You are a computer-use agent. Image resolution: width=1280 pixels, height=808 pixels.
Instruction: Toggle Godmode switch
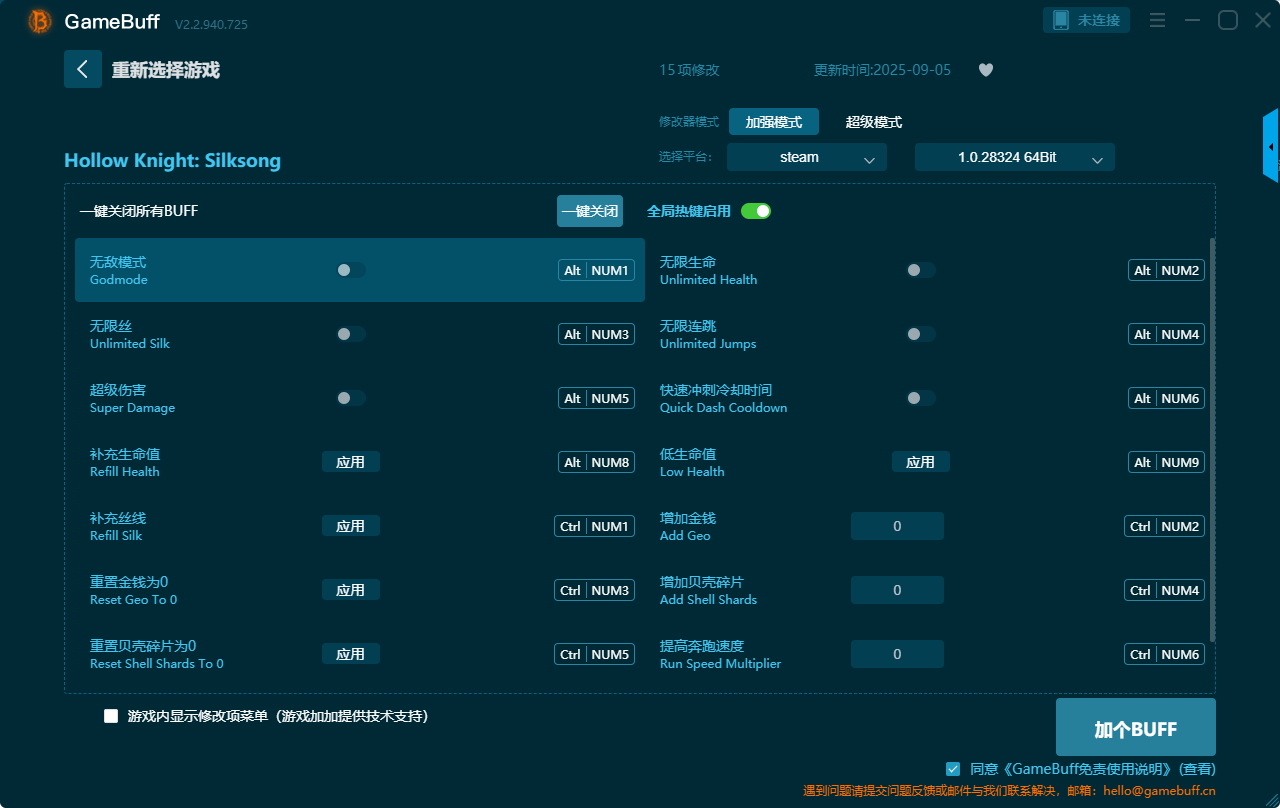(350, 270)
